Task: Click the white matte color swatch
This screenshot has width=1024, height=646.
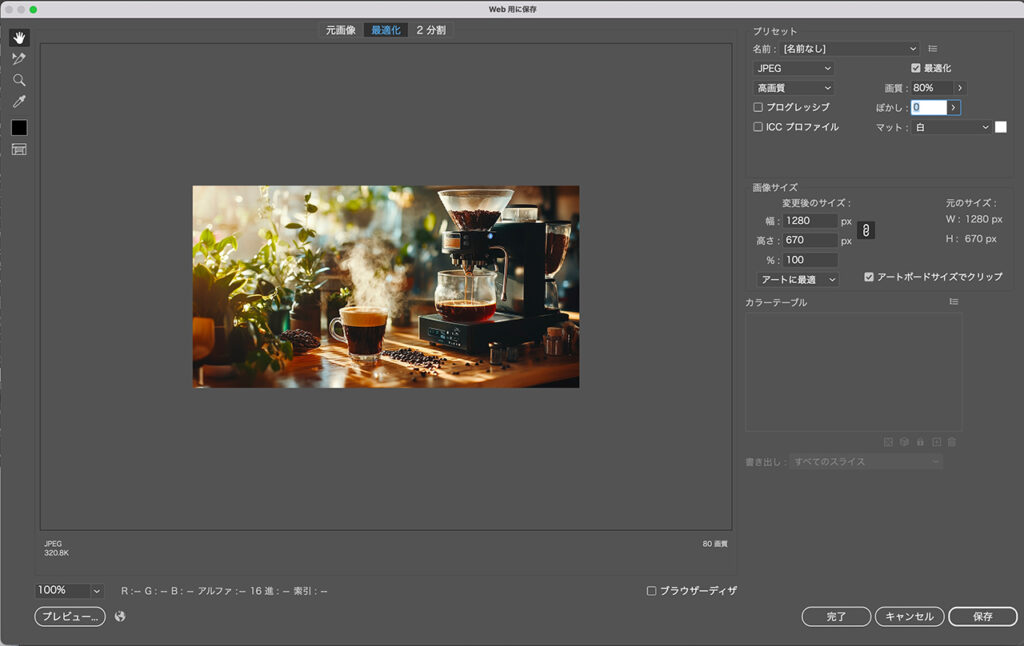Action: [1000, 127]
